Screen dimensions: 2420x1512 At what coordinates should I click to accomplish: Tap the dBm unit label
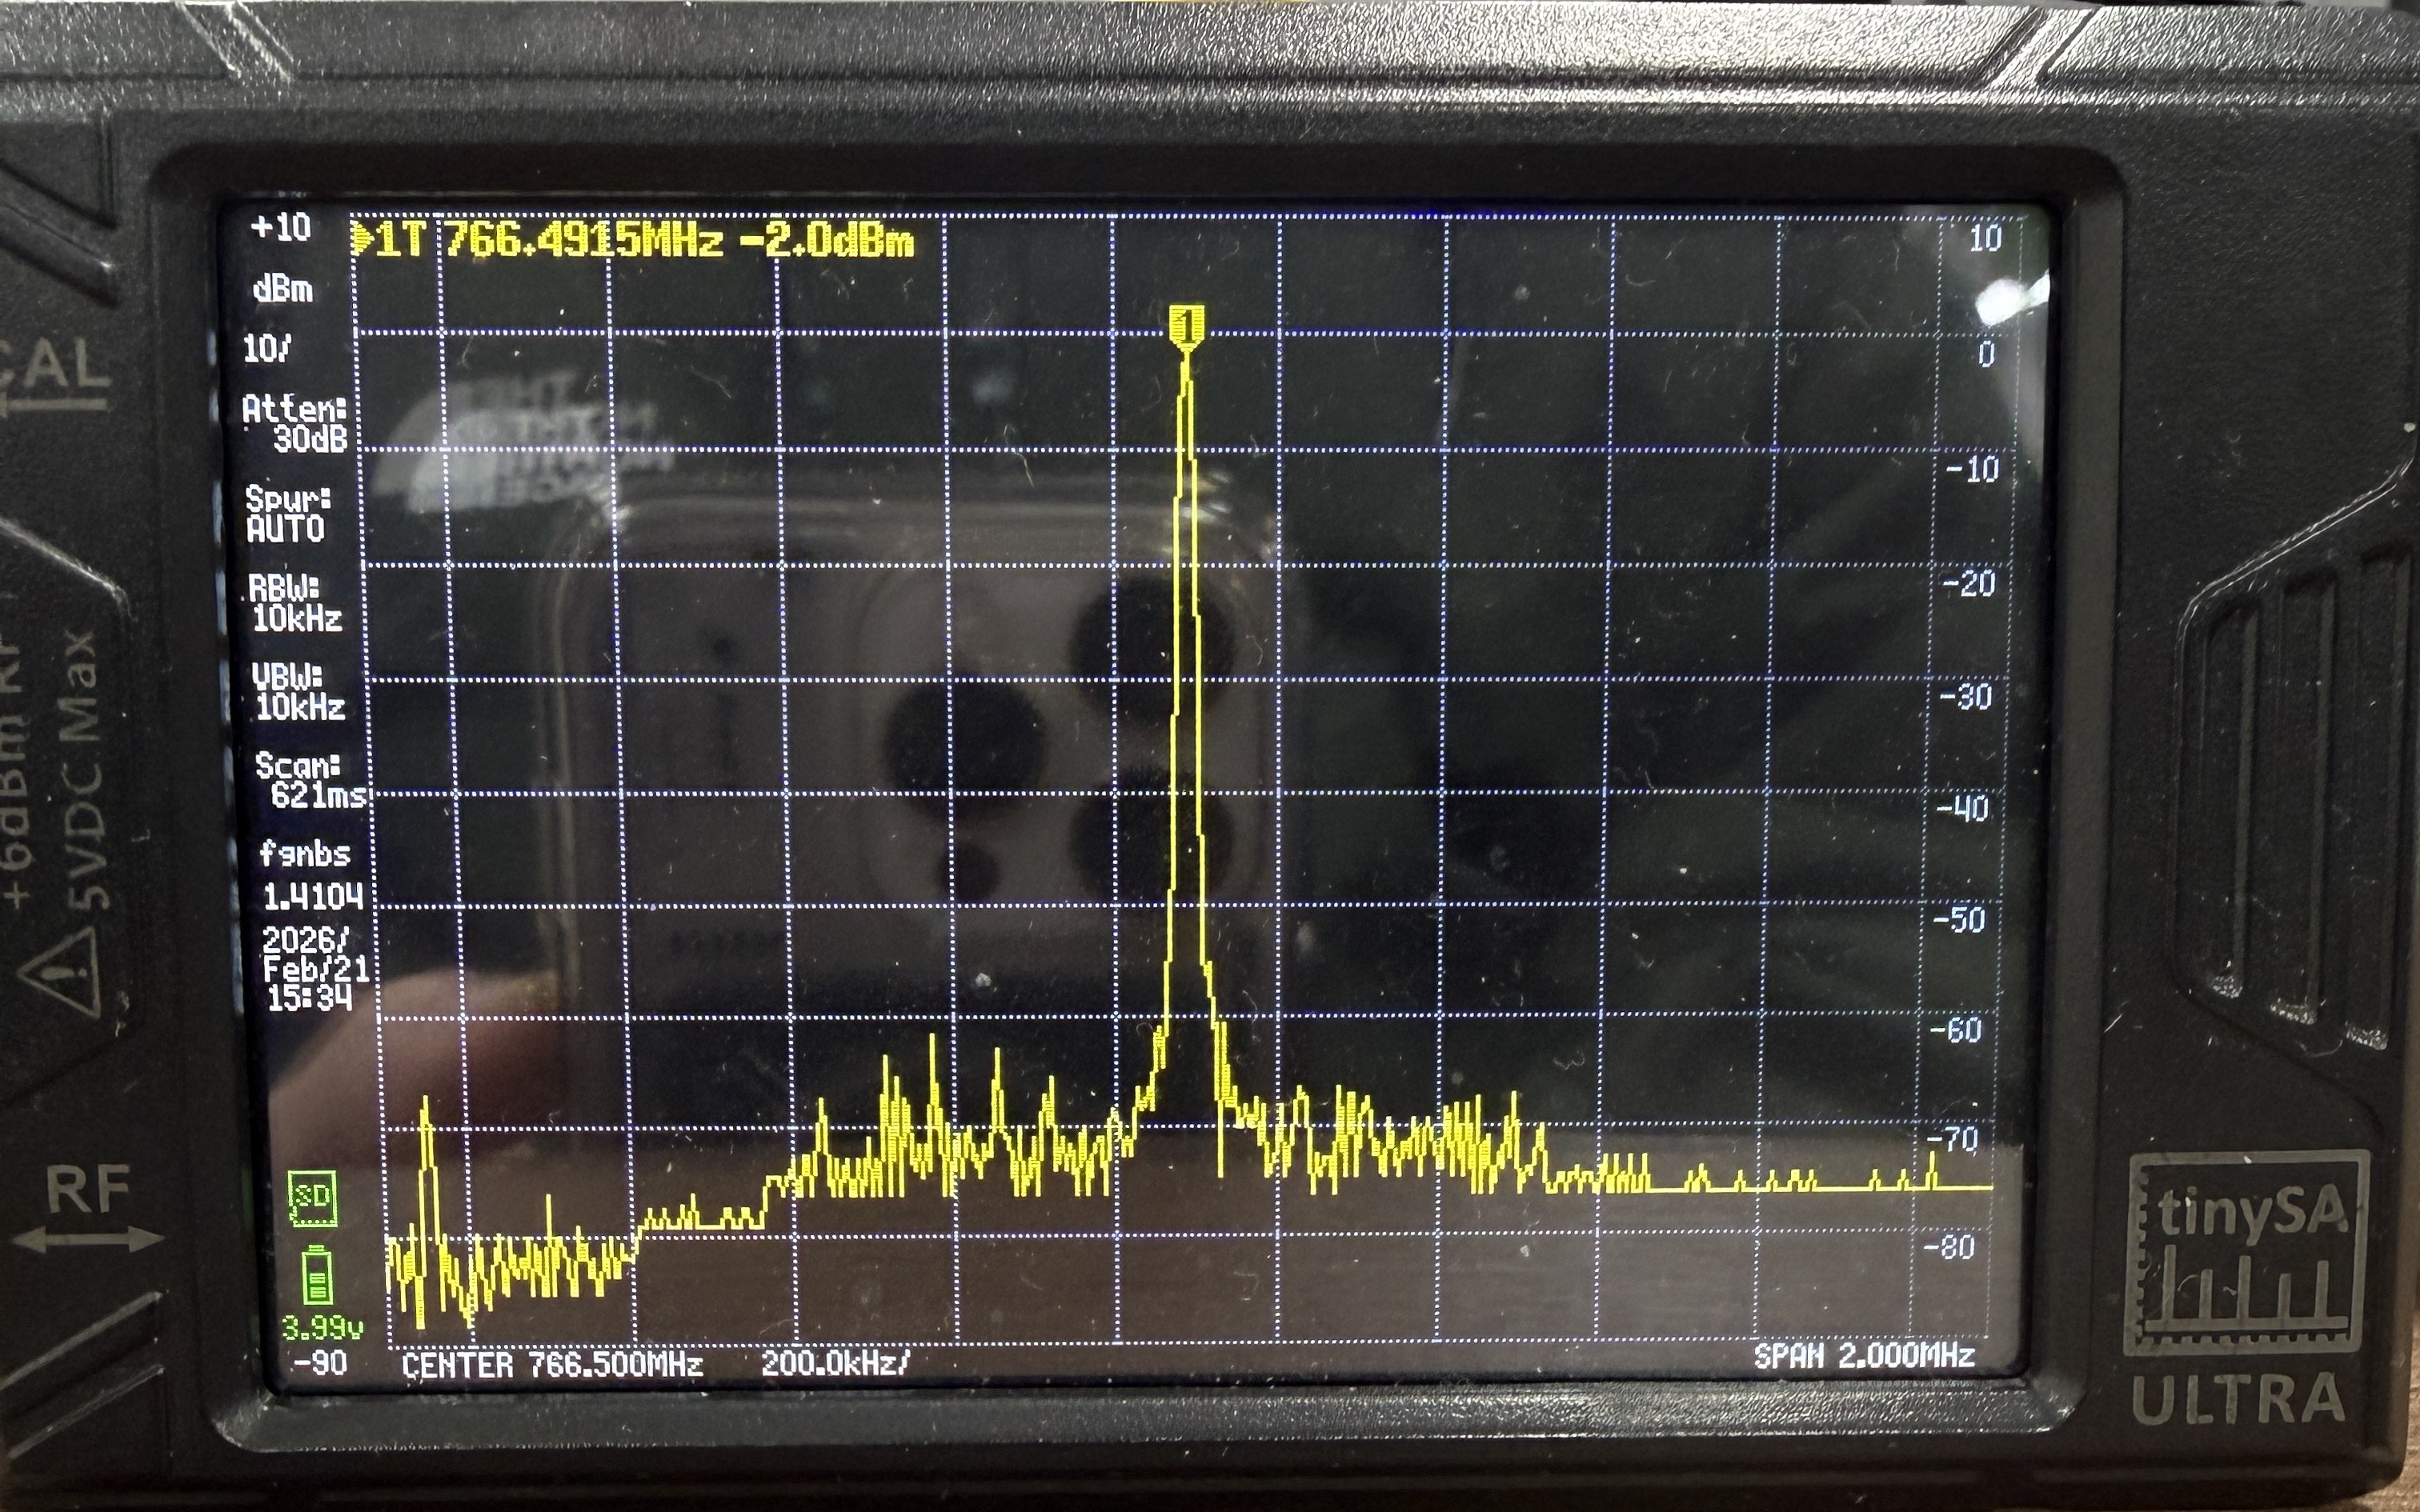[283, 290]
